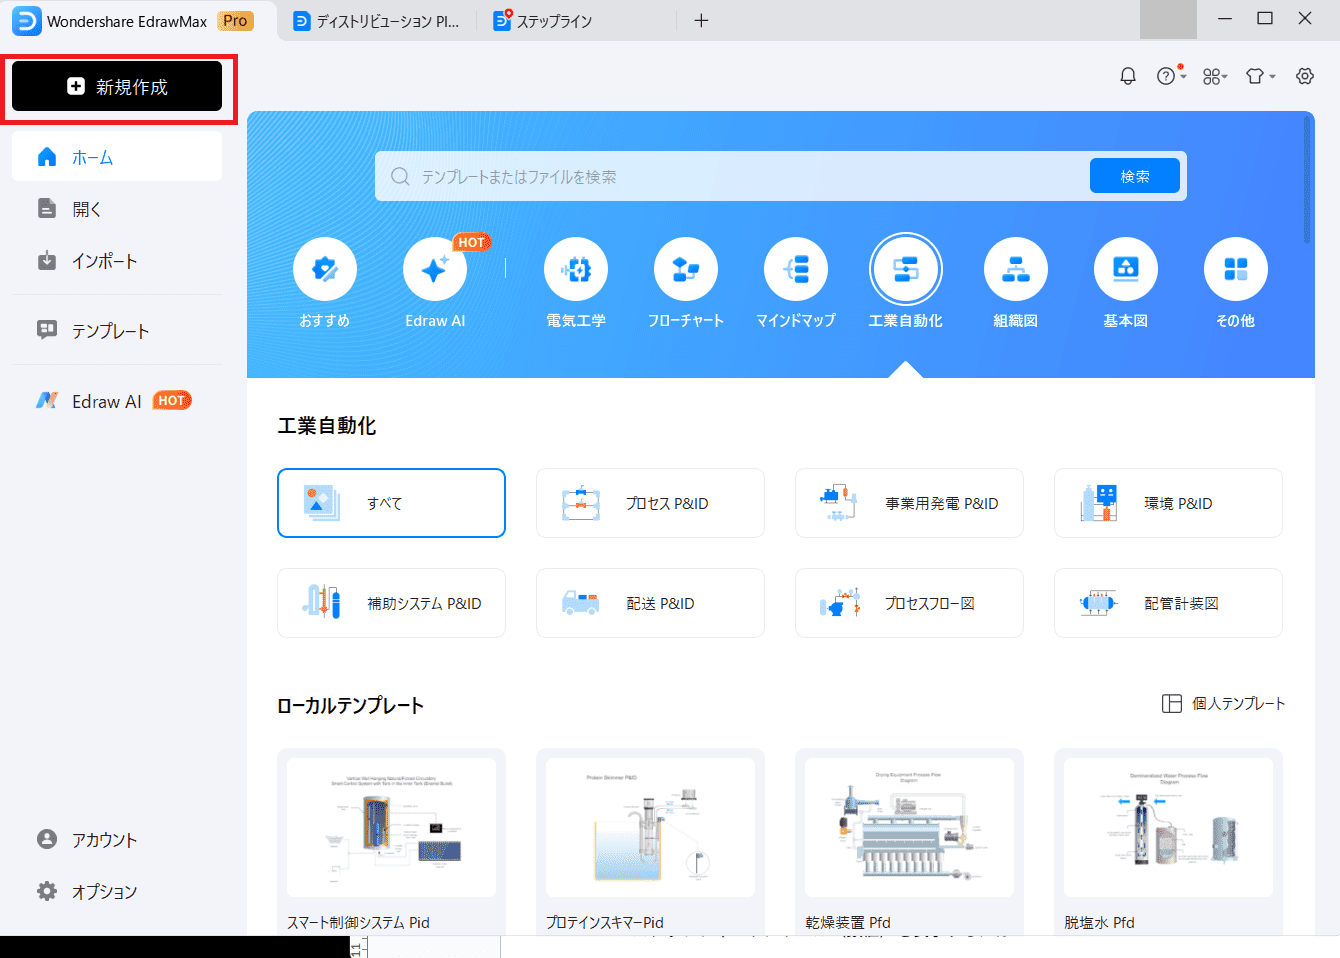Click the 新規作成 button
1340x958 pixels.
117,87
